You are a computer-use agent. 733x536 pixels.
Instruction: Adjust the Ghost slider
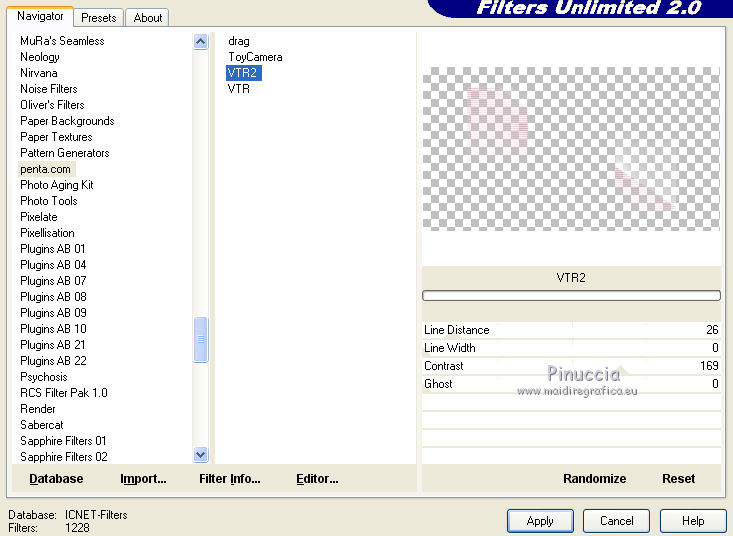point(571,384)
